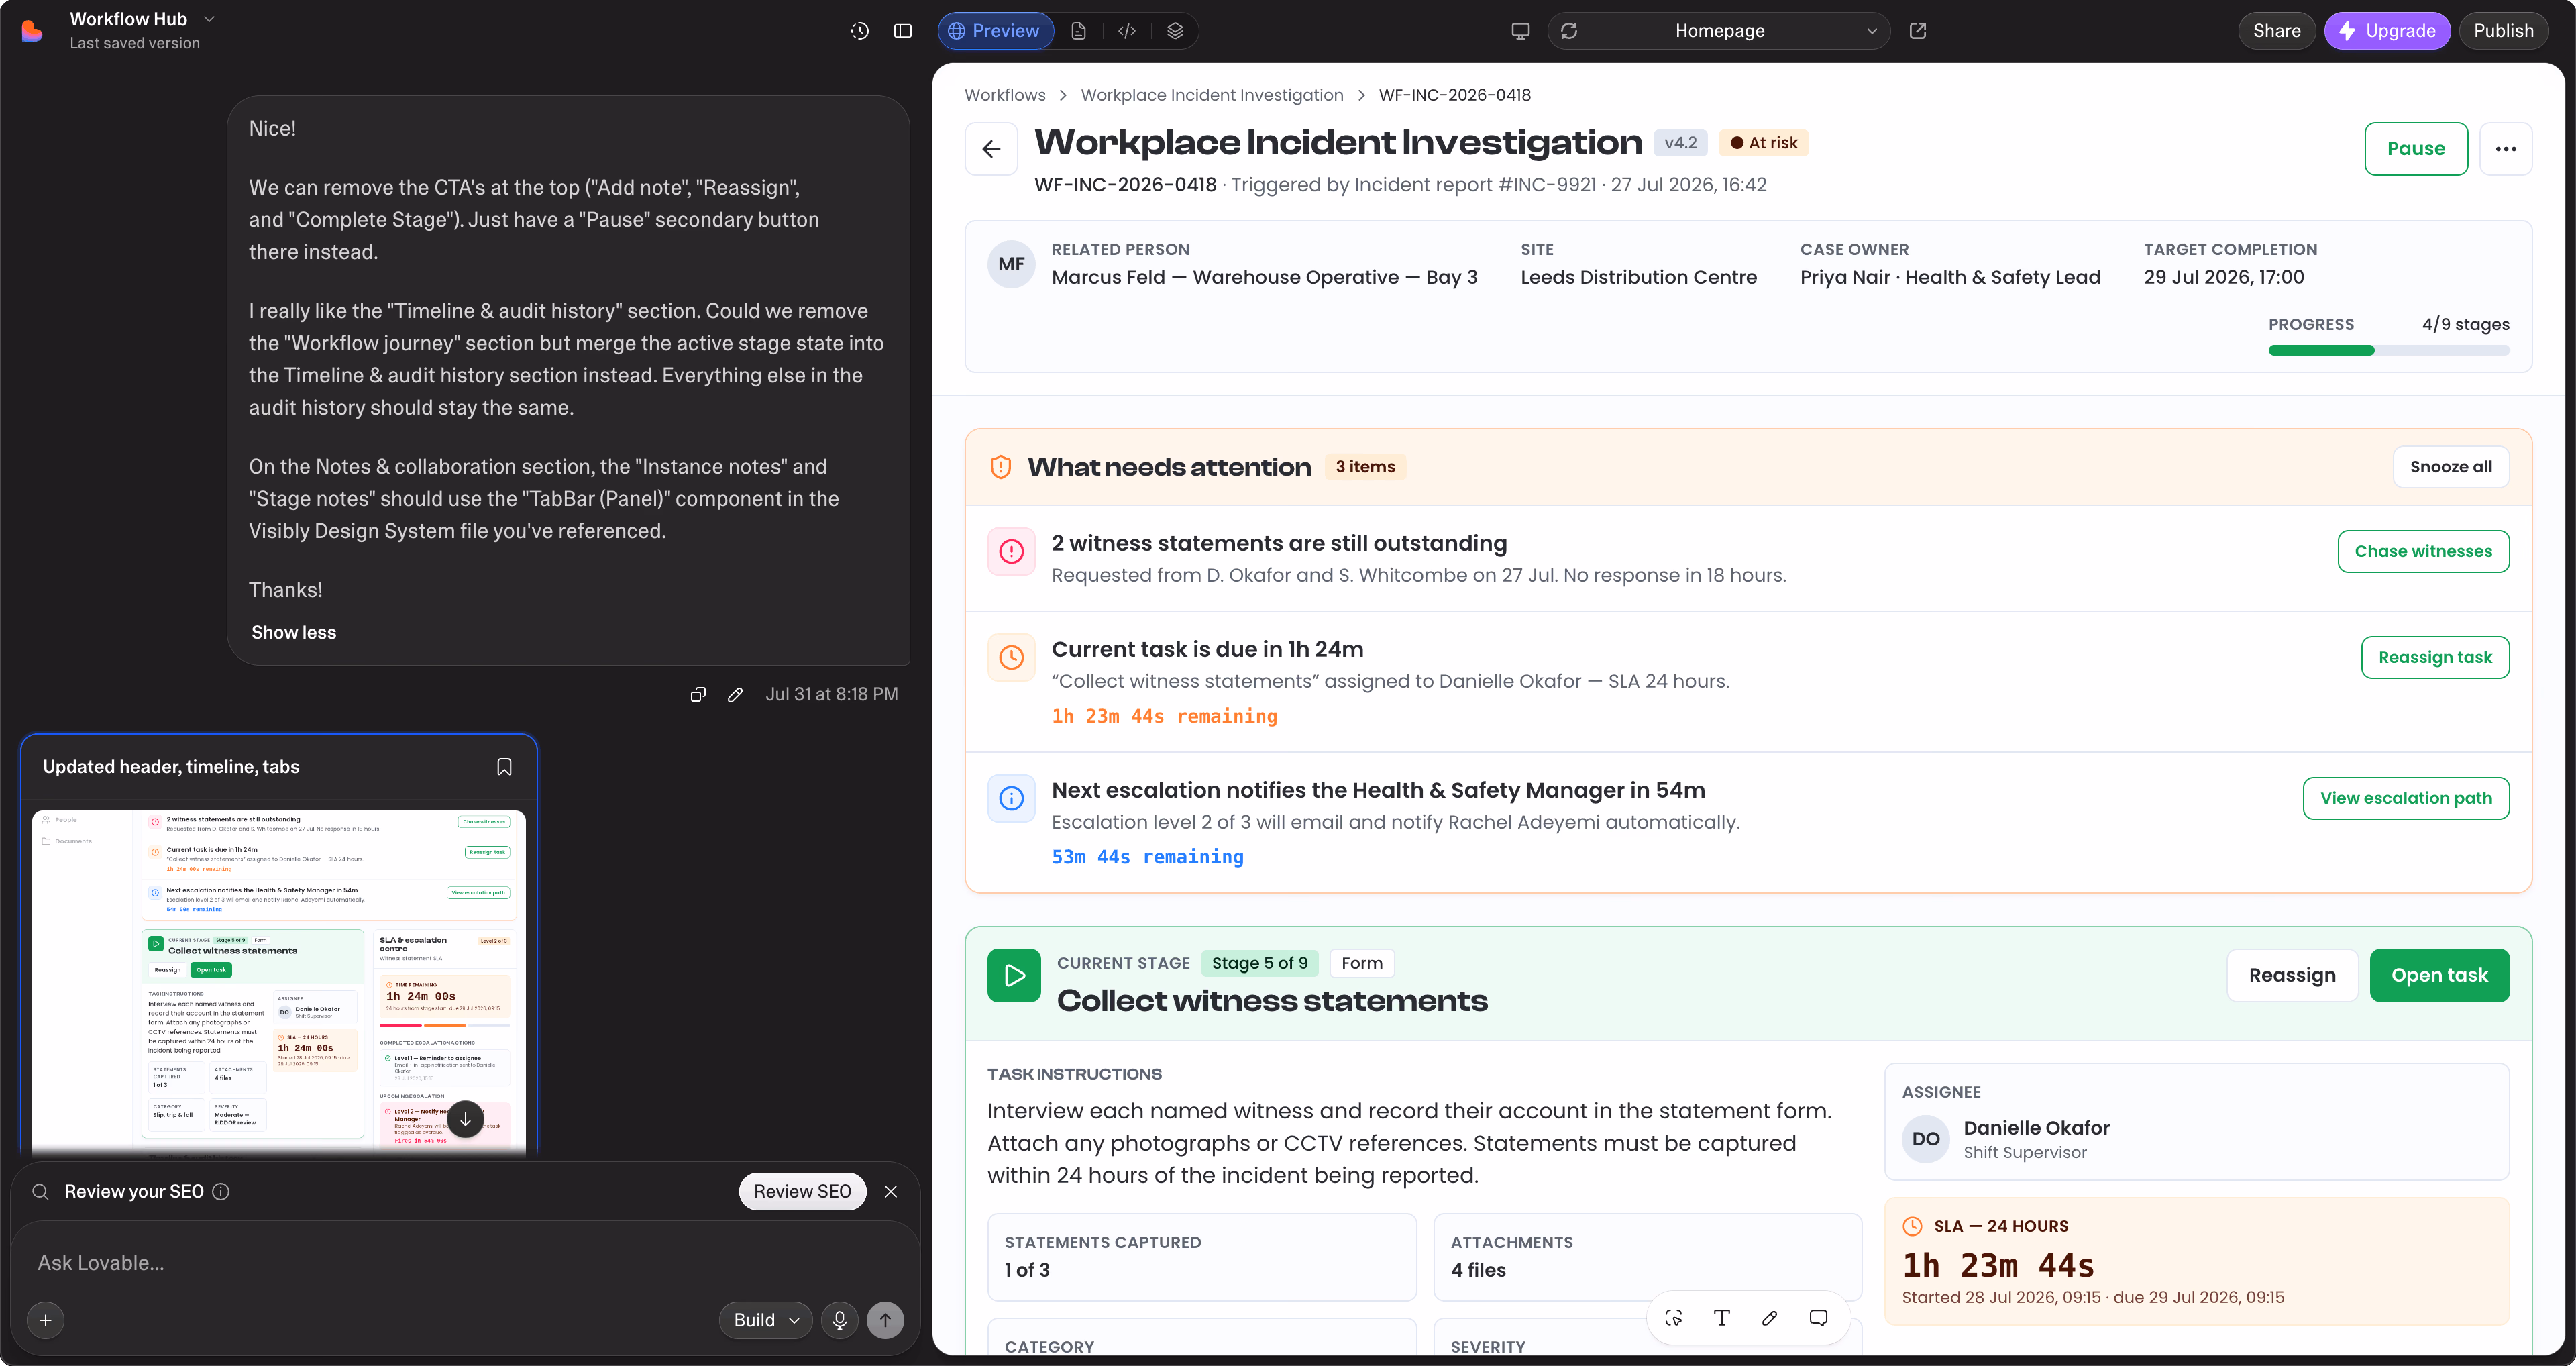2576x1366 pixels.
Task: Click Snooze all button
Action: click(x=2451, y=467)
